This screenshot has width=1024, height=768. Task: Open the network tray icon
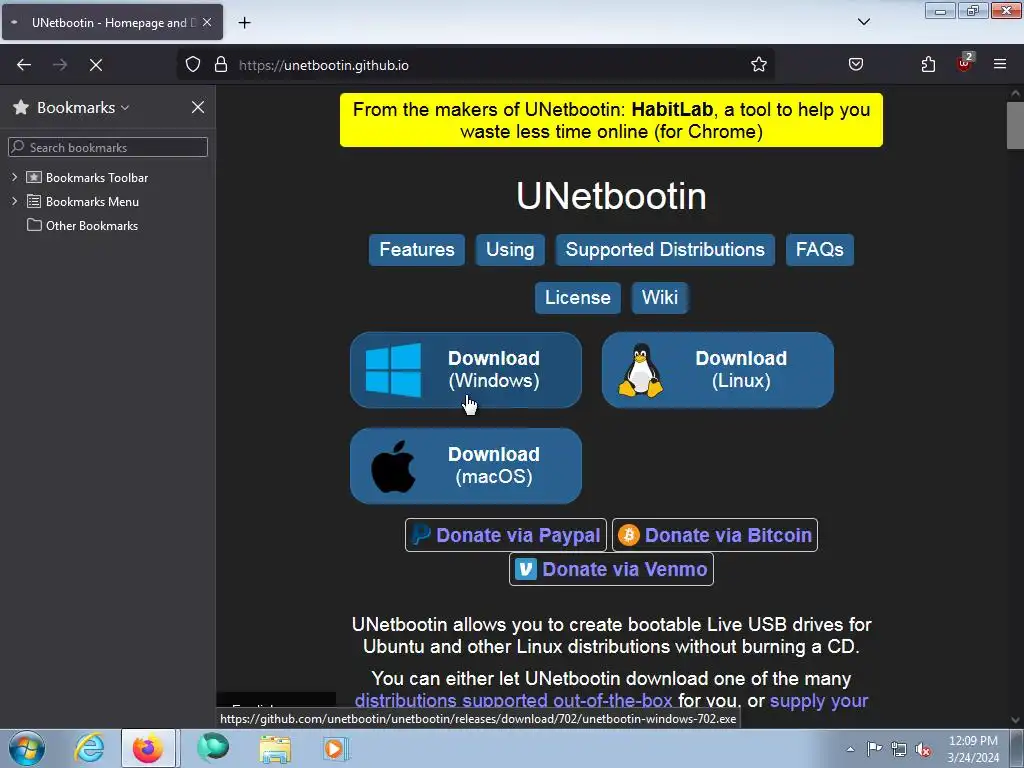899,749
